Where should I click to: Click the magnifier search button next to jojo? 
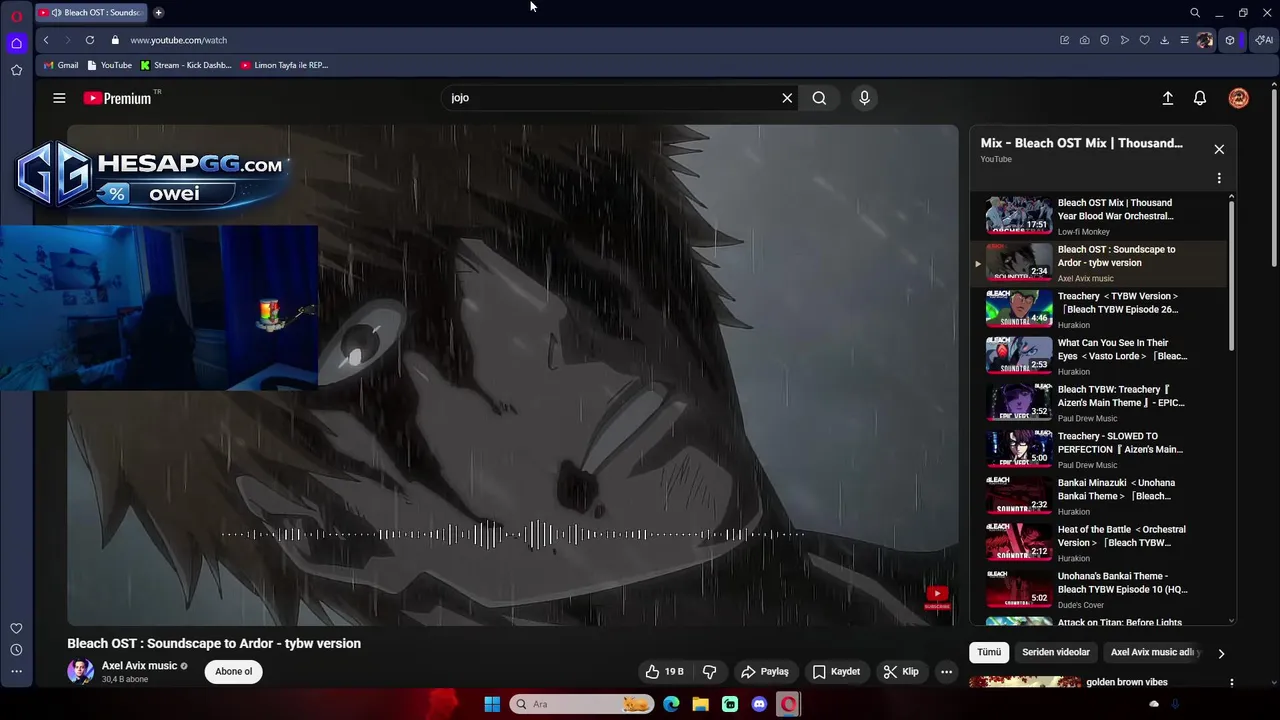(x=819, y=98)
